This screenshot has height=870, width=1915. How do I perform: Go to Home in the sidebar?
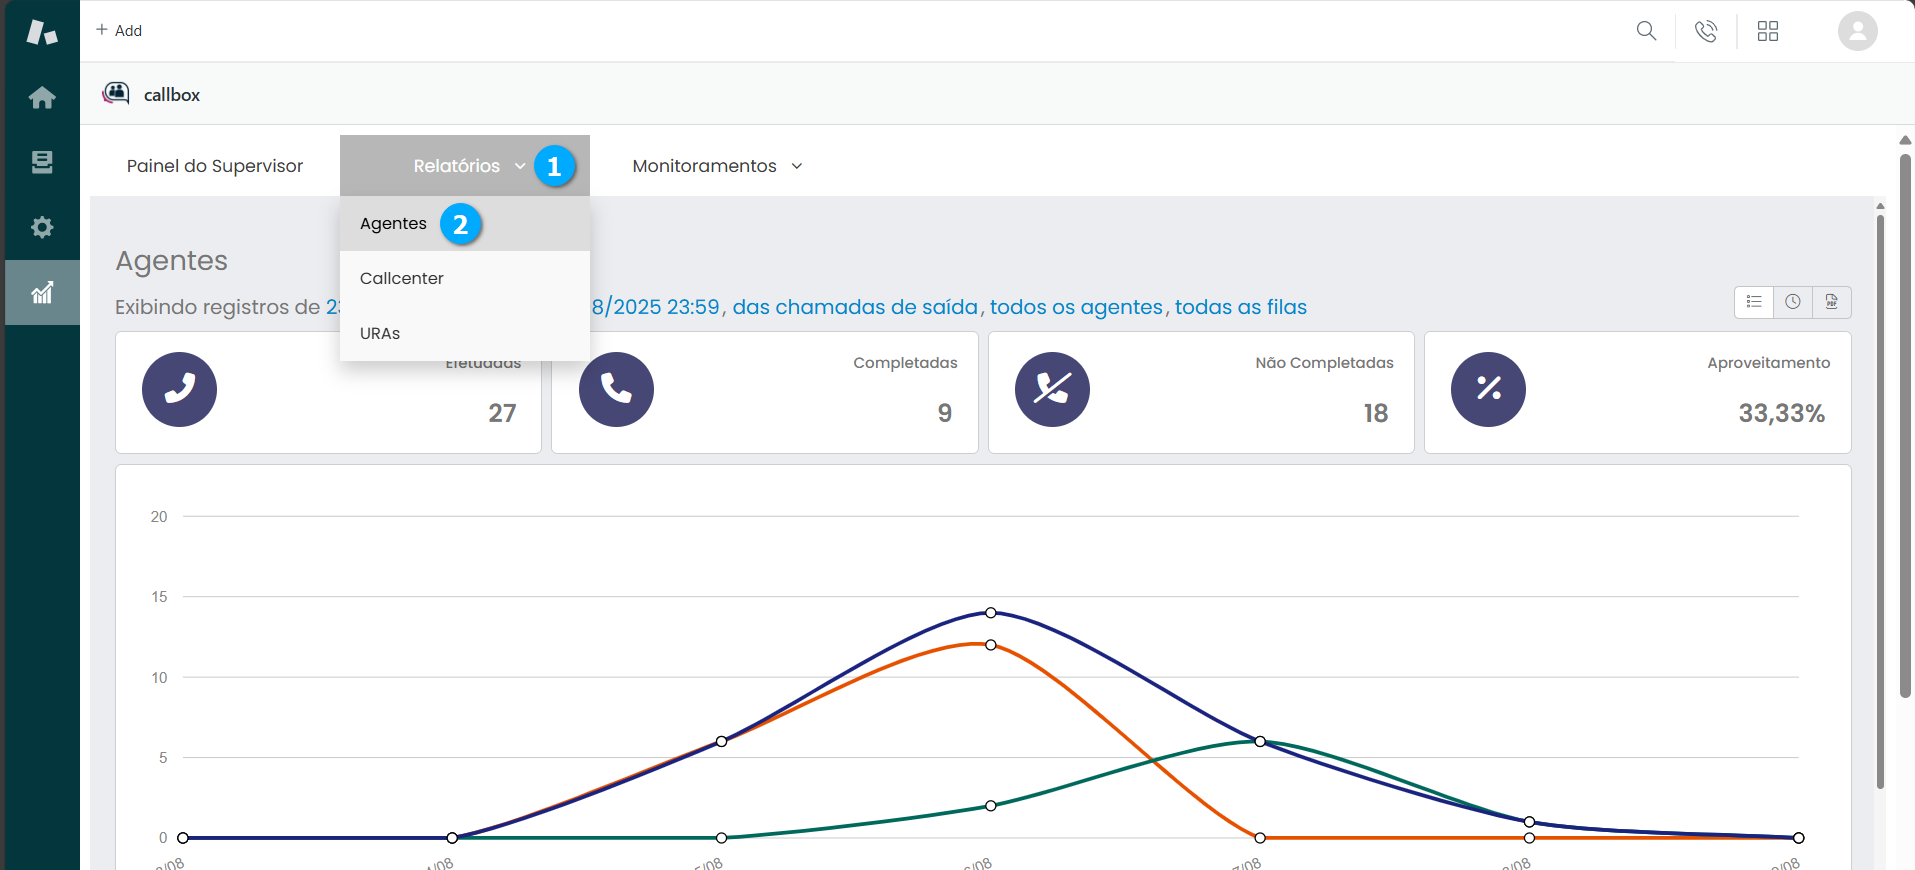coord(42,98)
